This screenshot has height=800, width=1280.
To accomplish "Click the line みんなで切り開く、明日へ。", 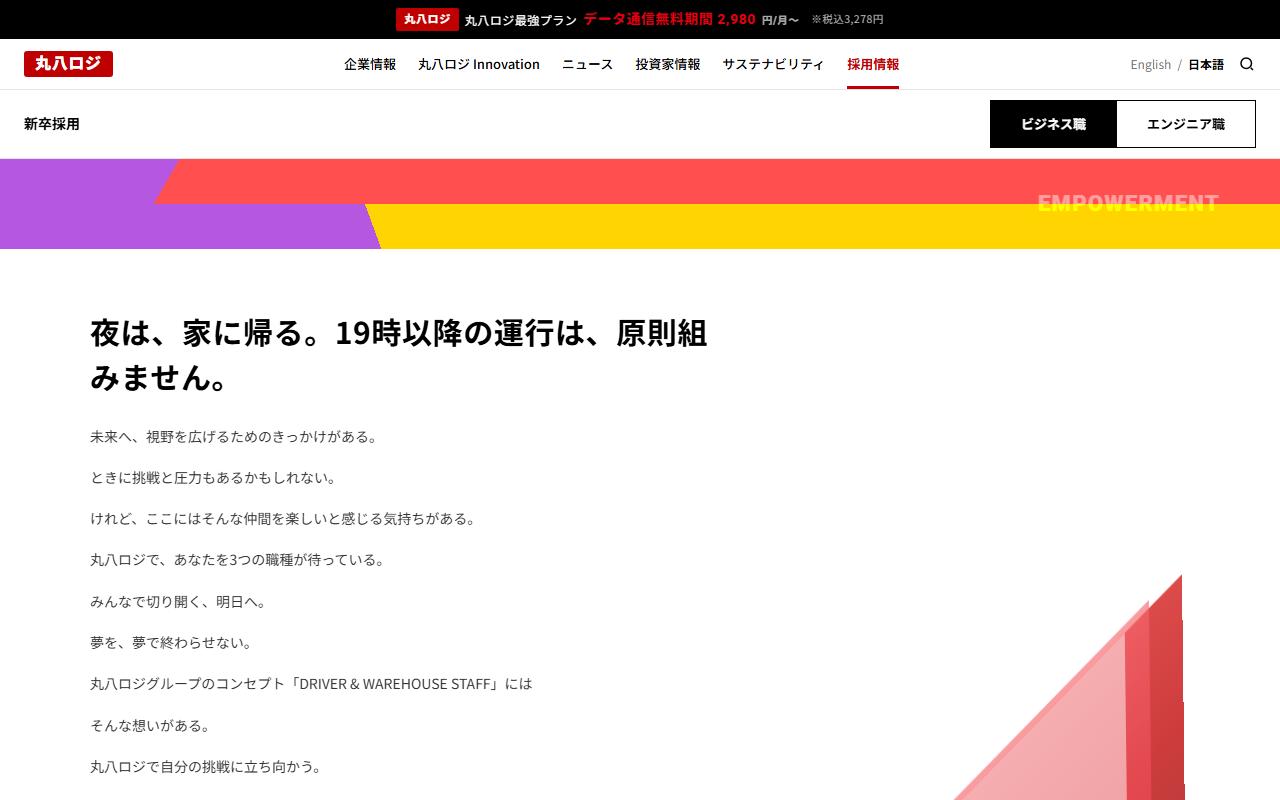I will 179,602.
